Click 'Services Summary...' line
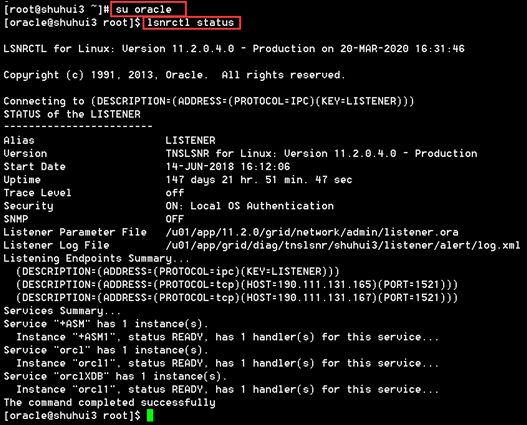The width and height of the screenshot is (527, 425). click(62, 311)
